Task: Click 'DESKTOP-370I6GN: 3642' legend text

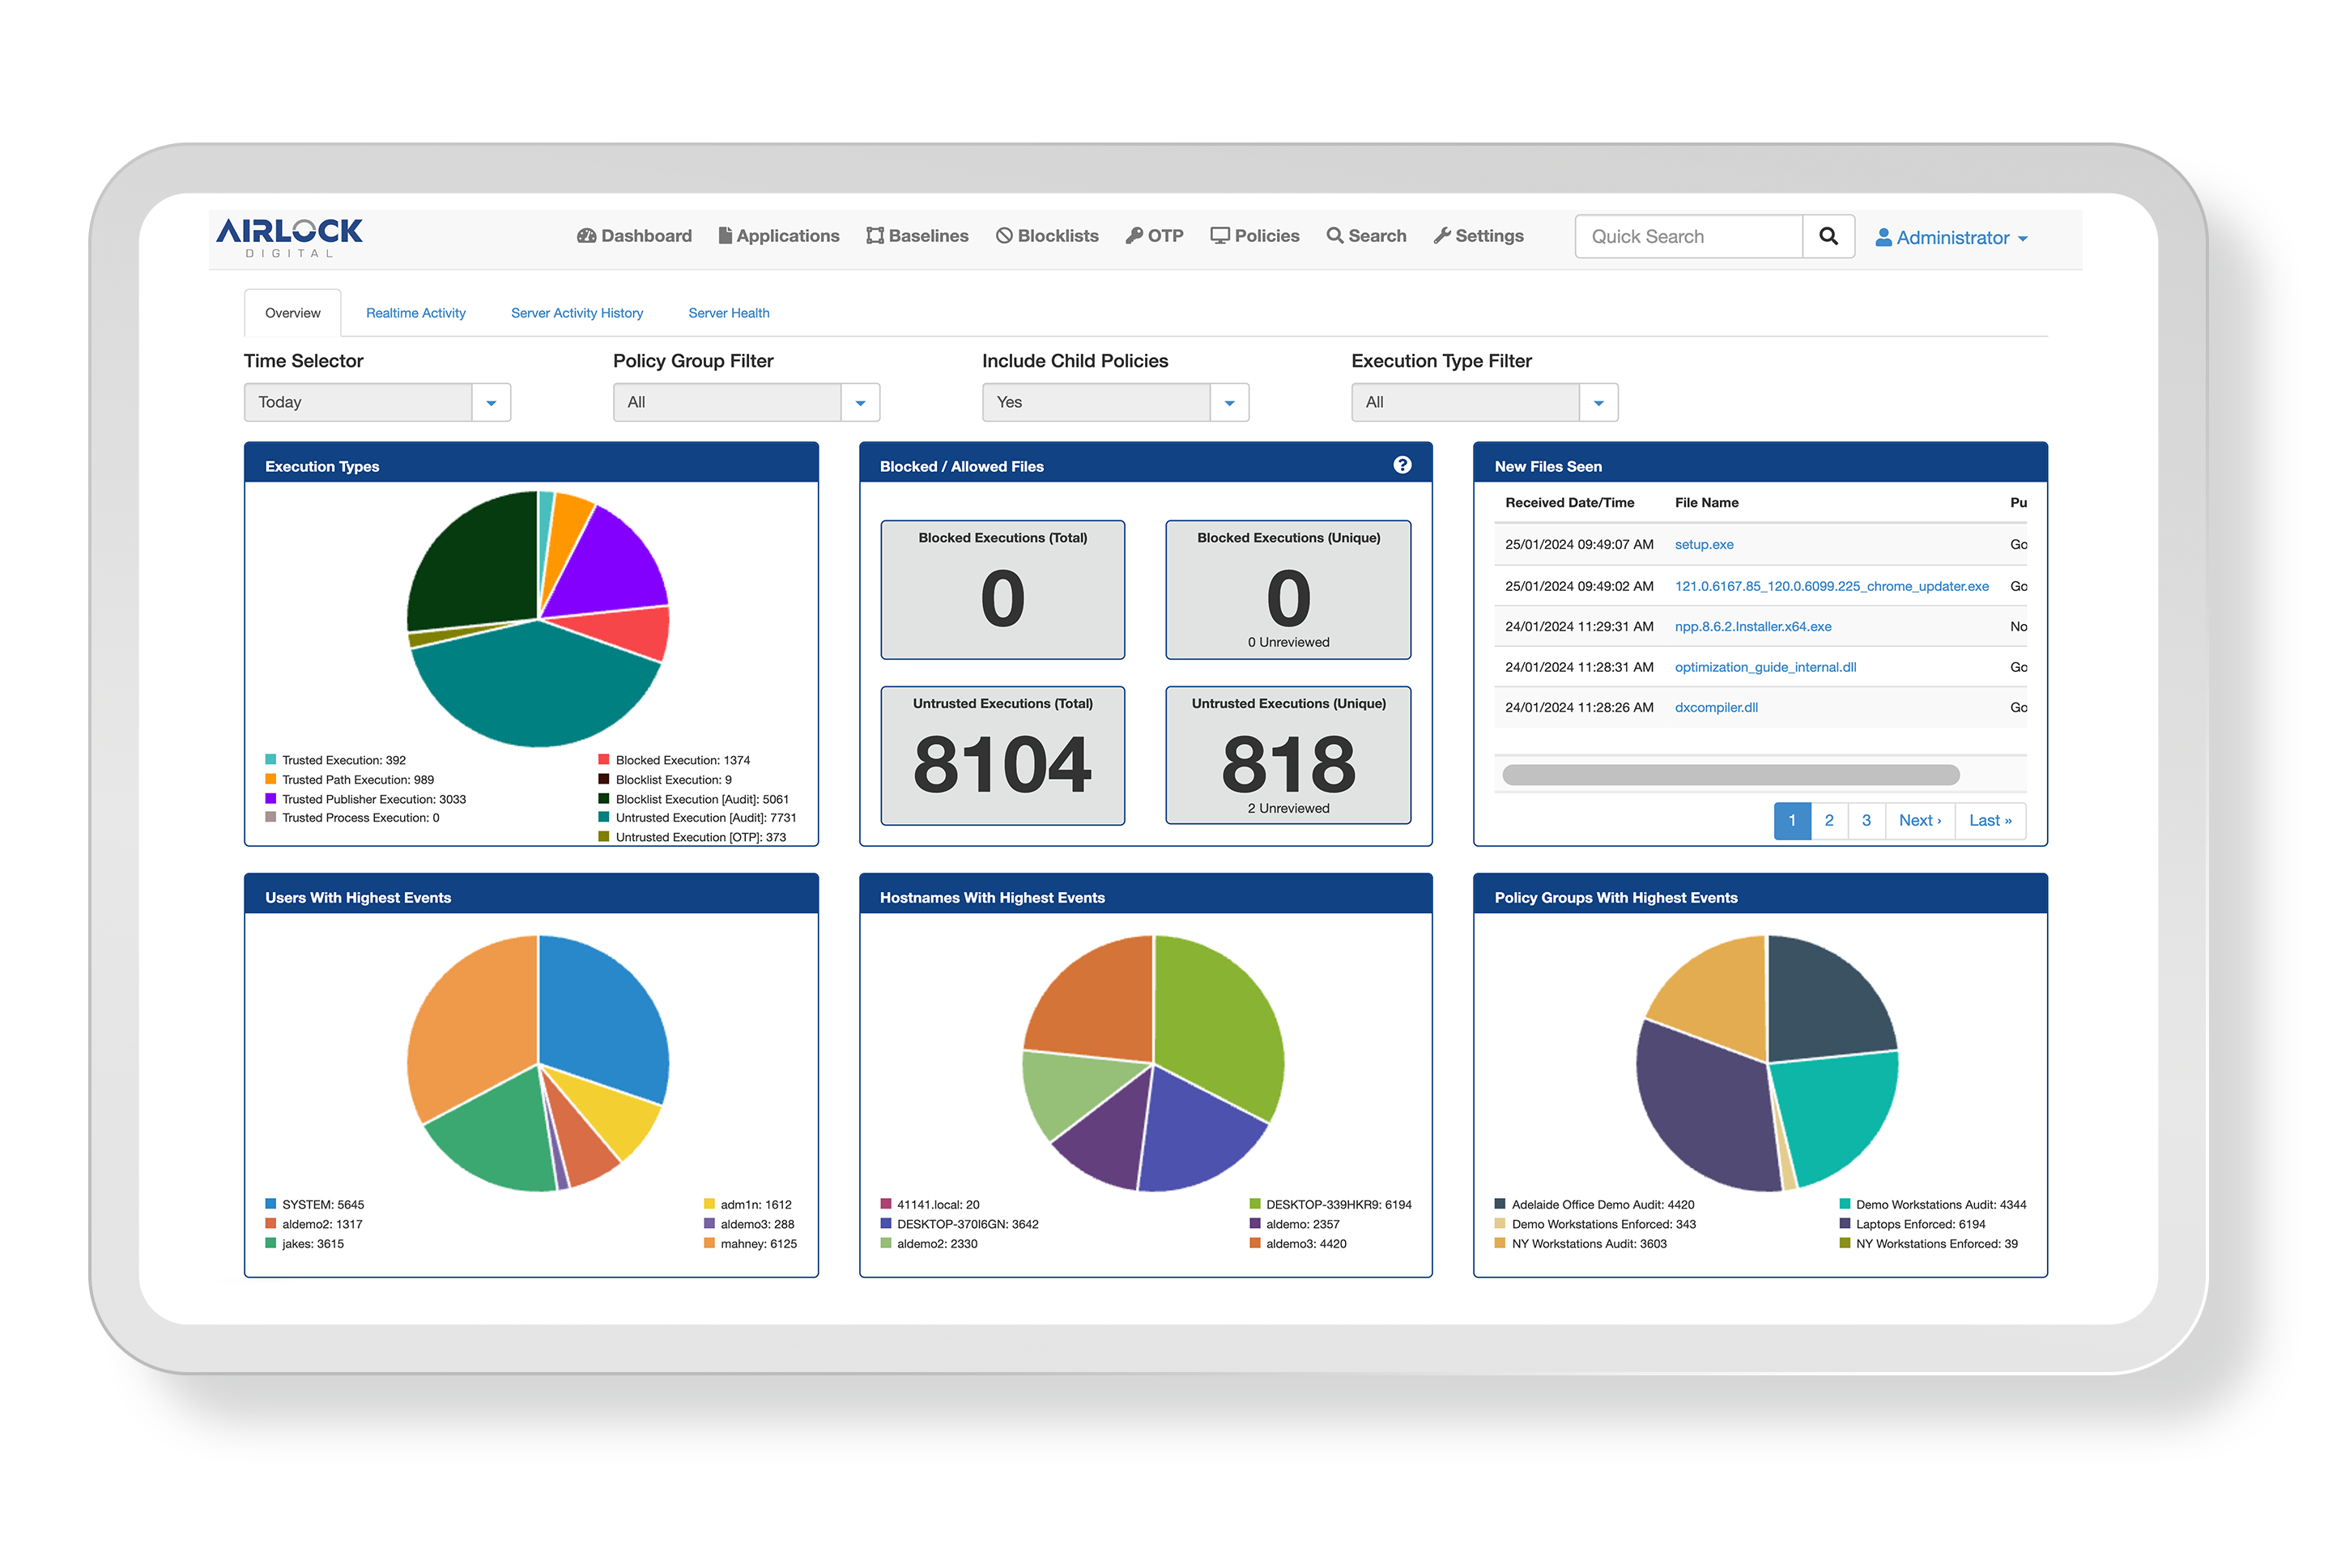Action: point(967,1224)
